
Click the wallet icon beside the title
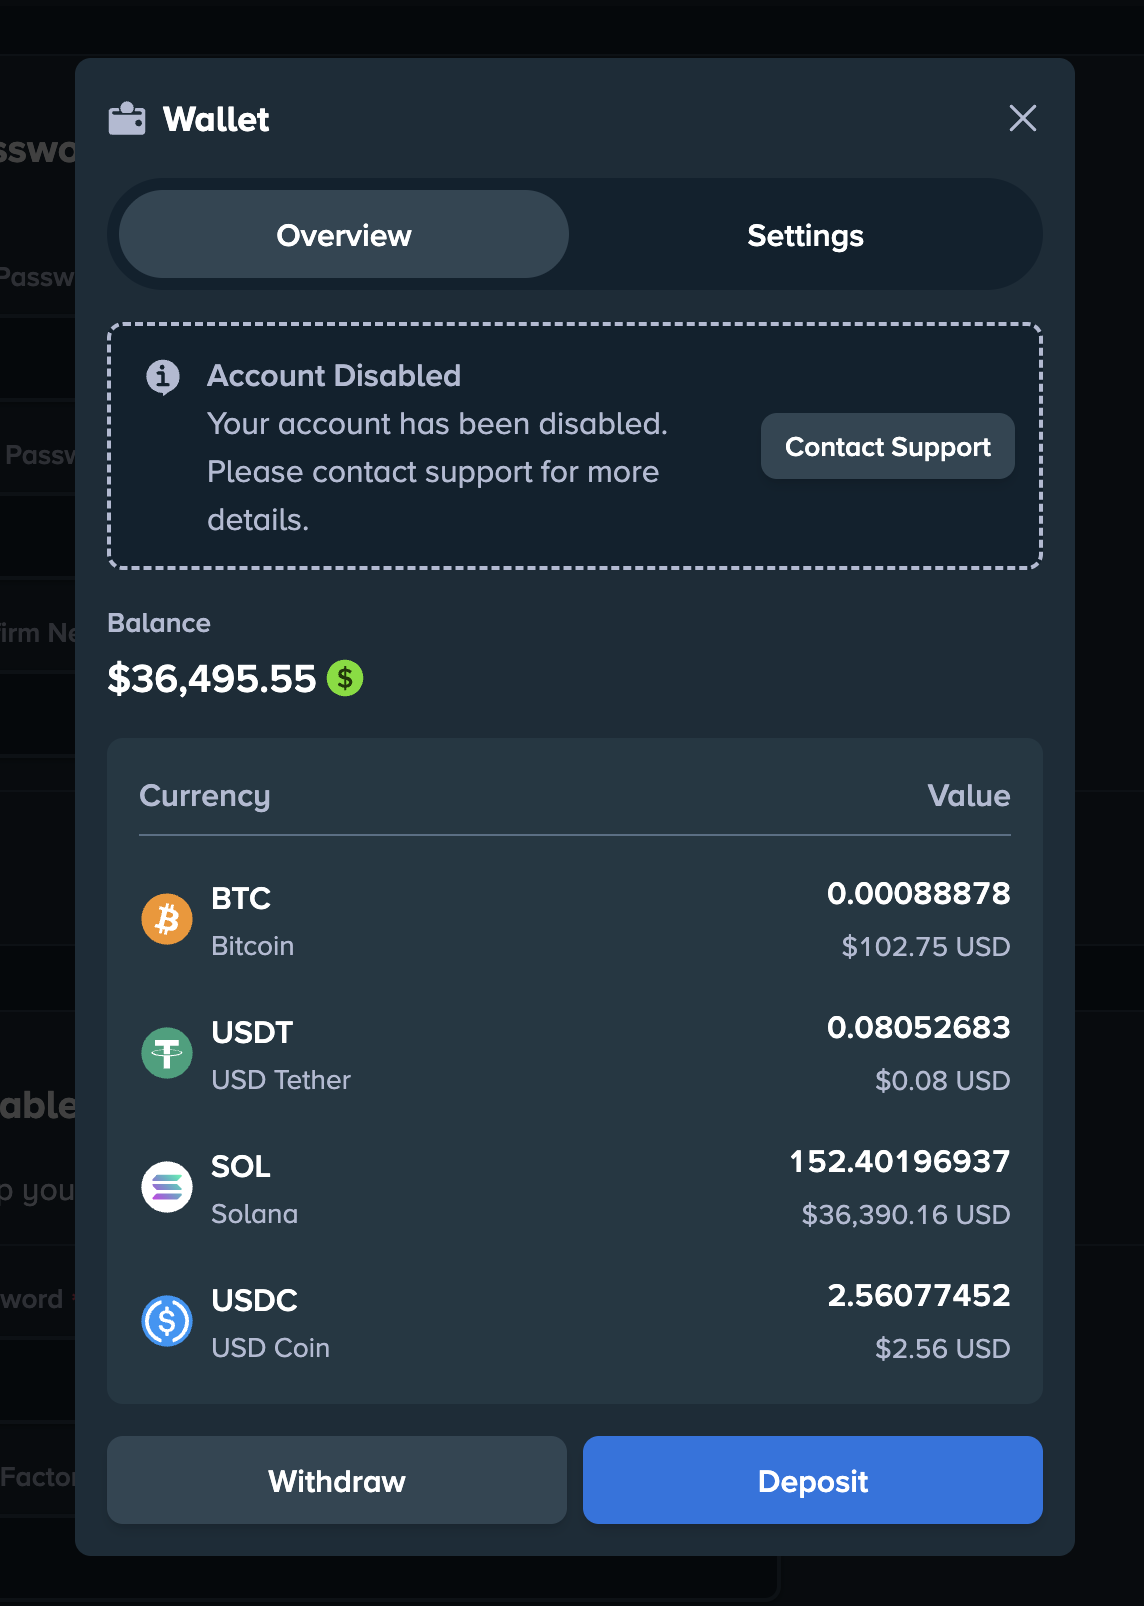tap(127, 119)
